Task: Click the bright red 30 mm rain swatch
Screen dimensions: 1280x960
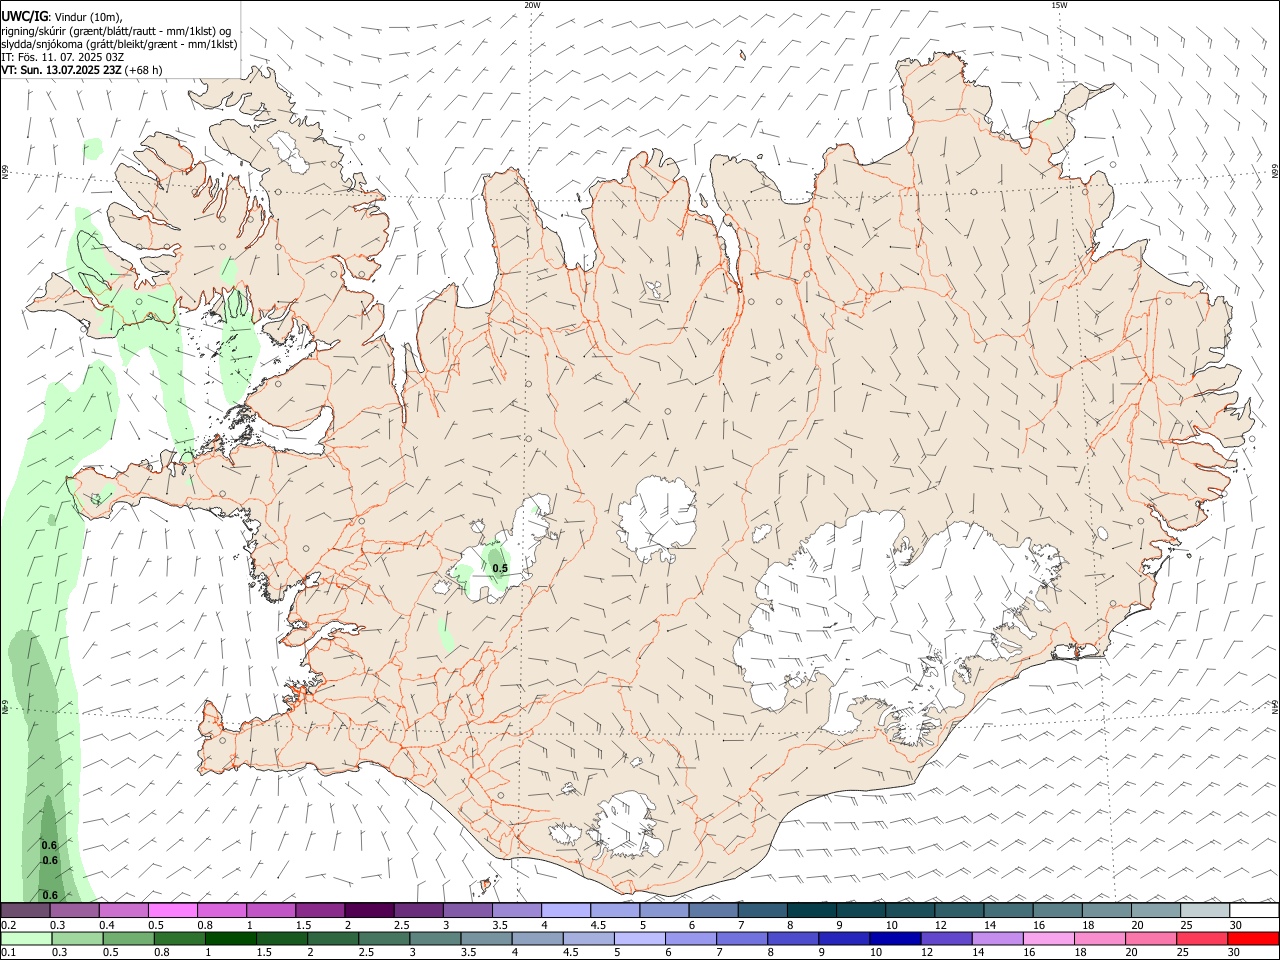Action: (1253, 939)
